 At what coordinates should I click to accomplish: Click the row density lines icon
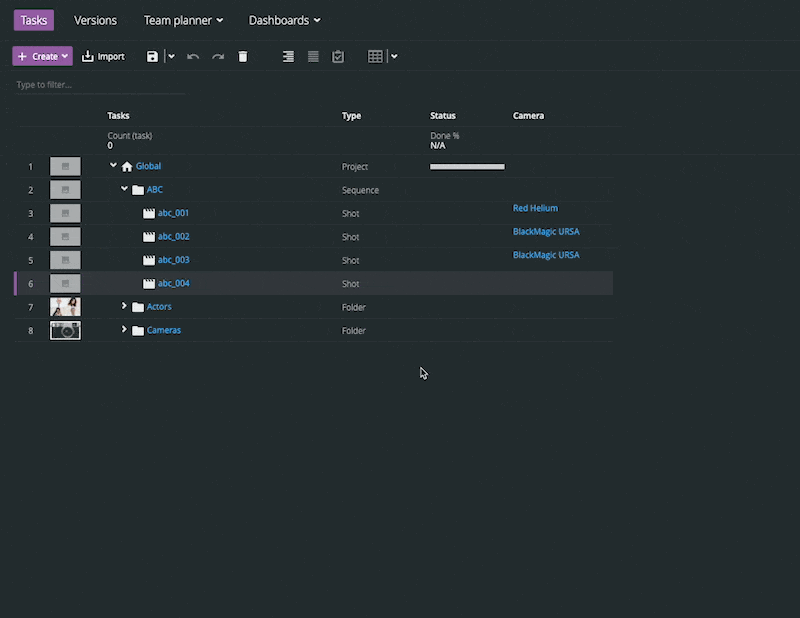[313, 57]
